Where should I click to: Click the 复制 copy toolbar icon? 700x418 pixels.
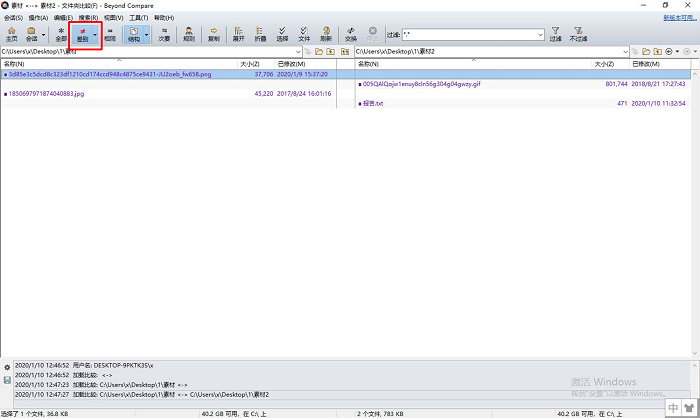214,34
